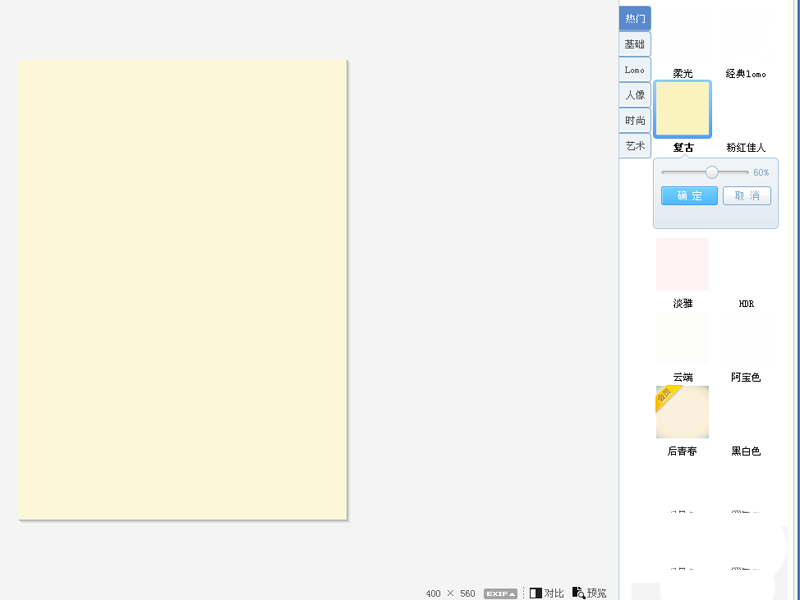This screenshot has width=800, height=600.
Task: Select the 粉红佳人 filter label
Action: 746,147
